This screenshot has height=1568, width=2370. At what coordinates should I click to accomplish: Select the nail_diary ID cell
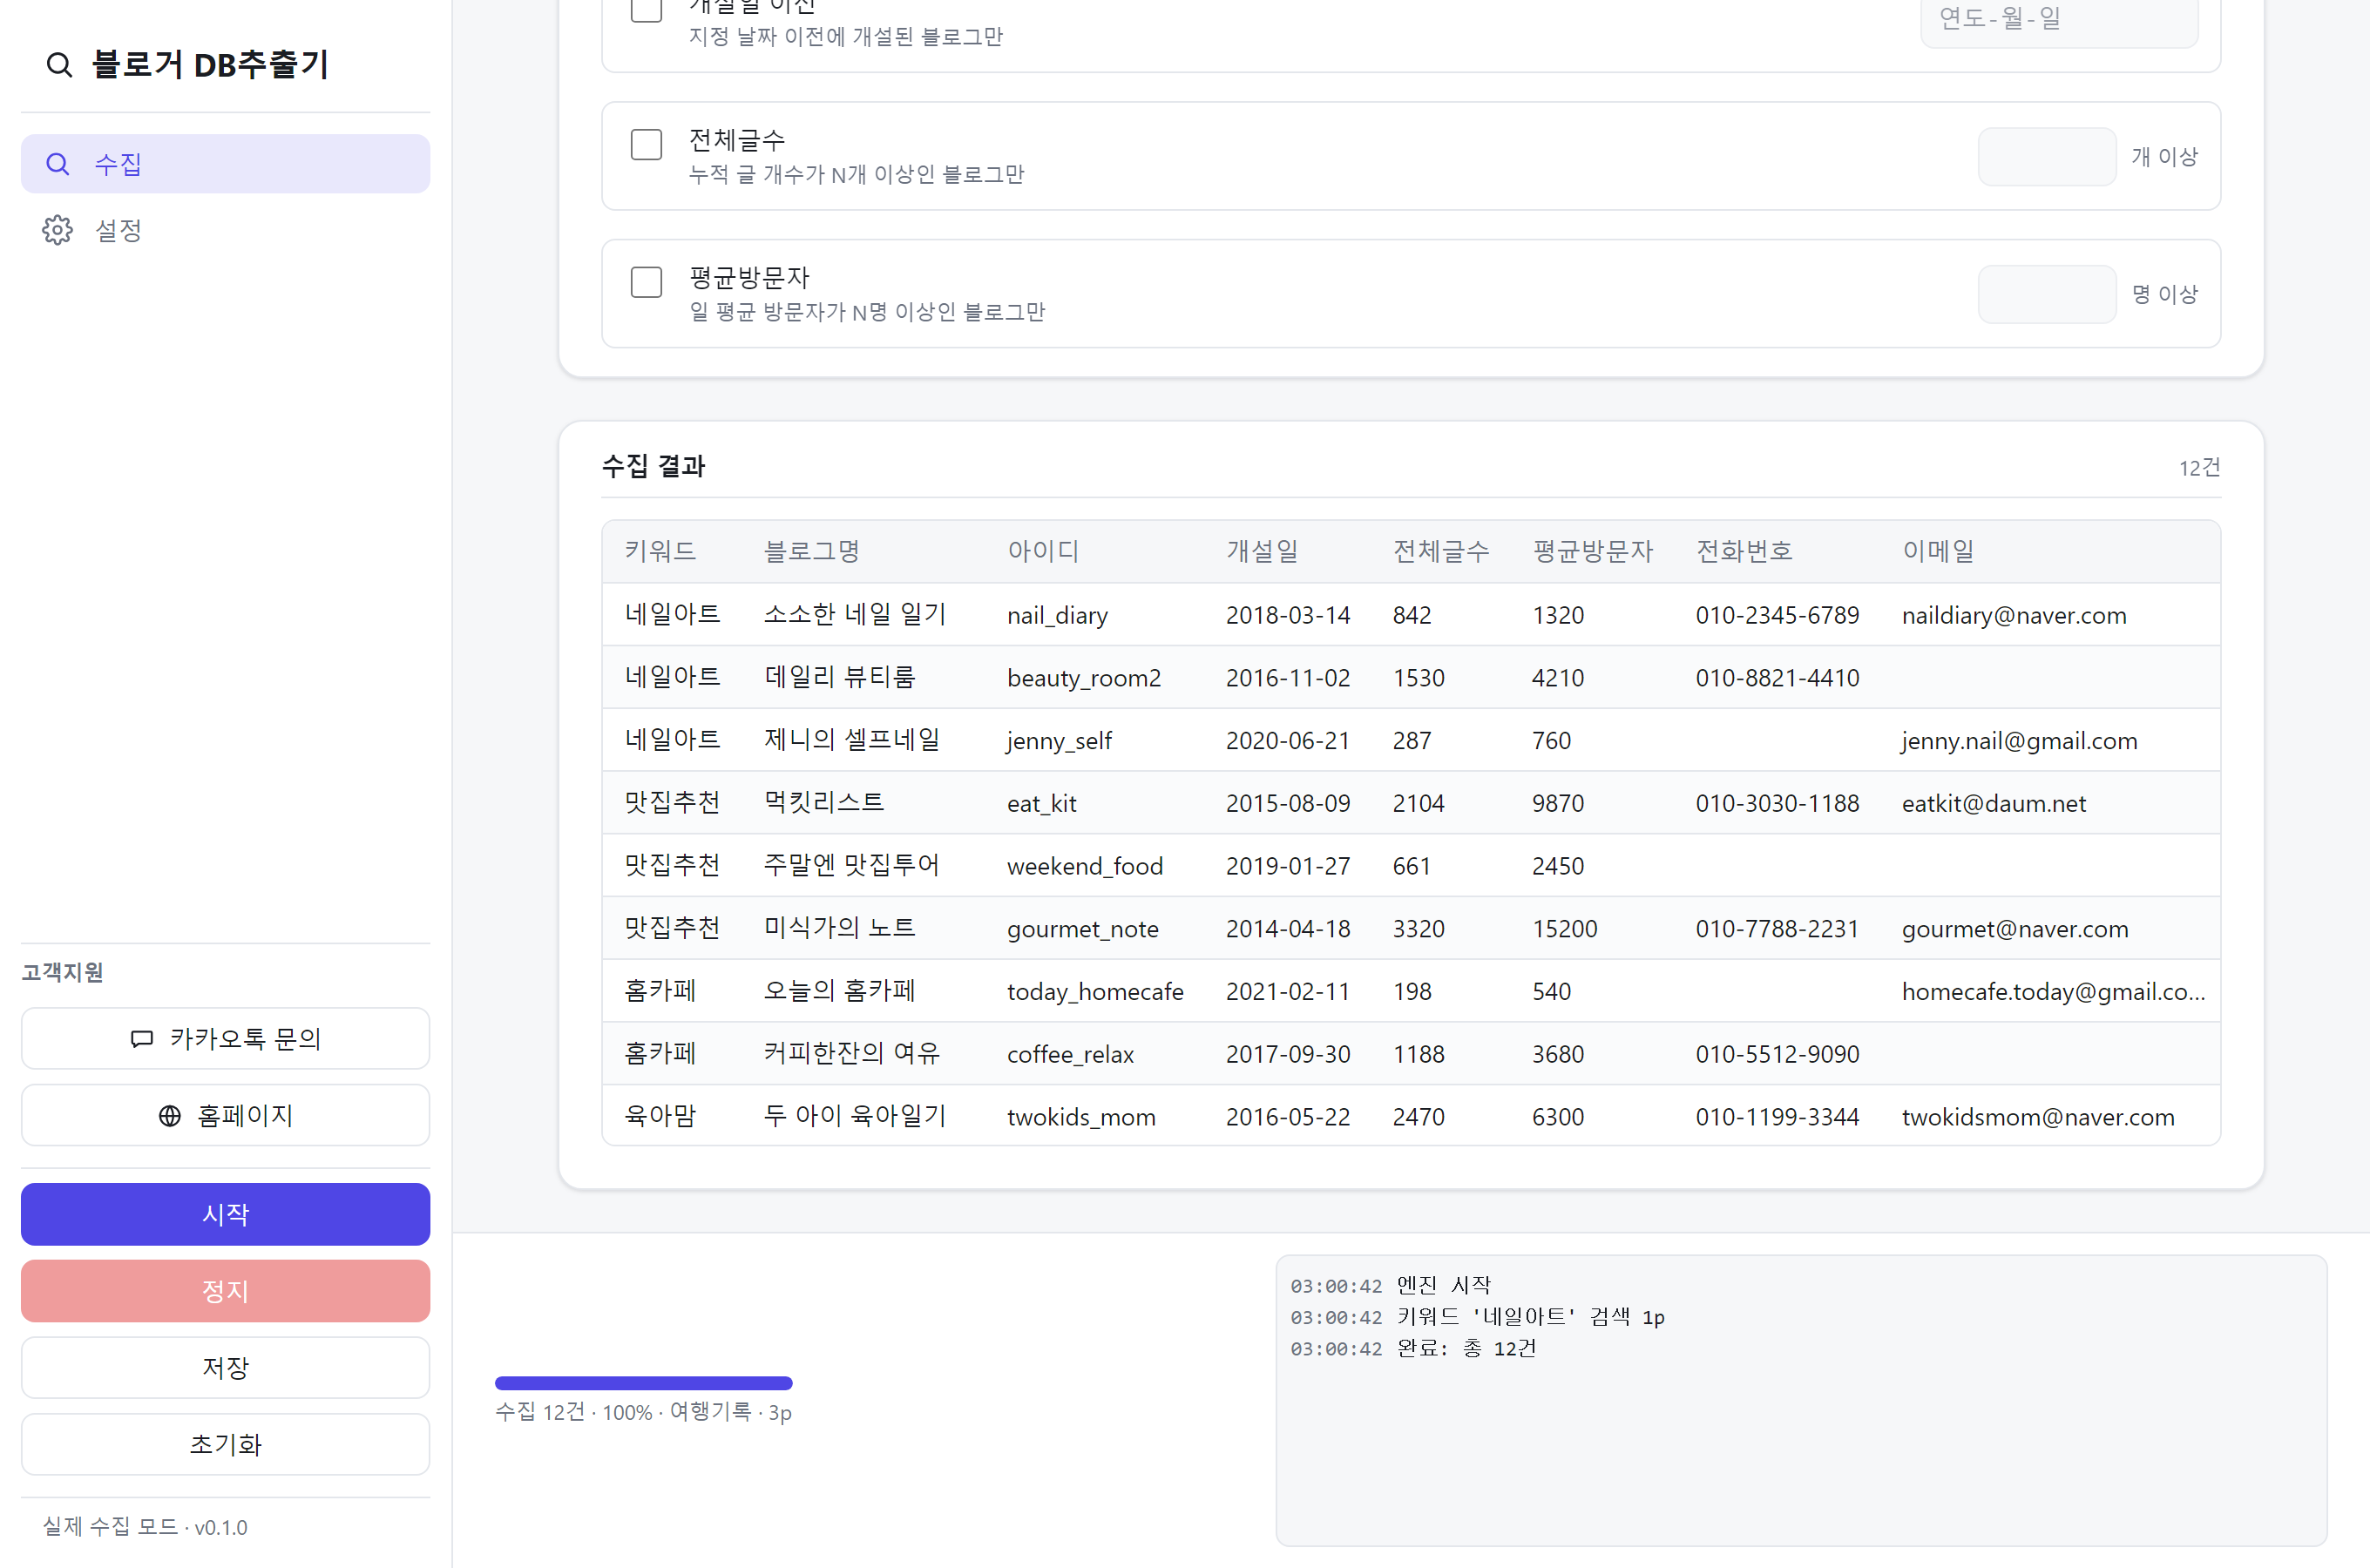pos(1057,616)
